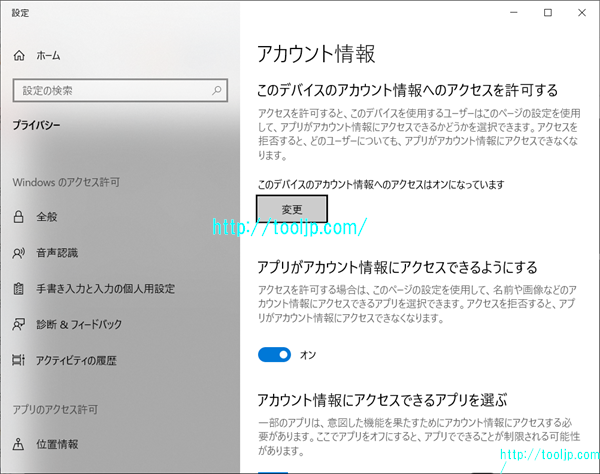Viewport: 600px width, 474px height.
Task: Open 診断 & フィードバック settings
Action: [79, 324]
